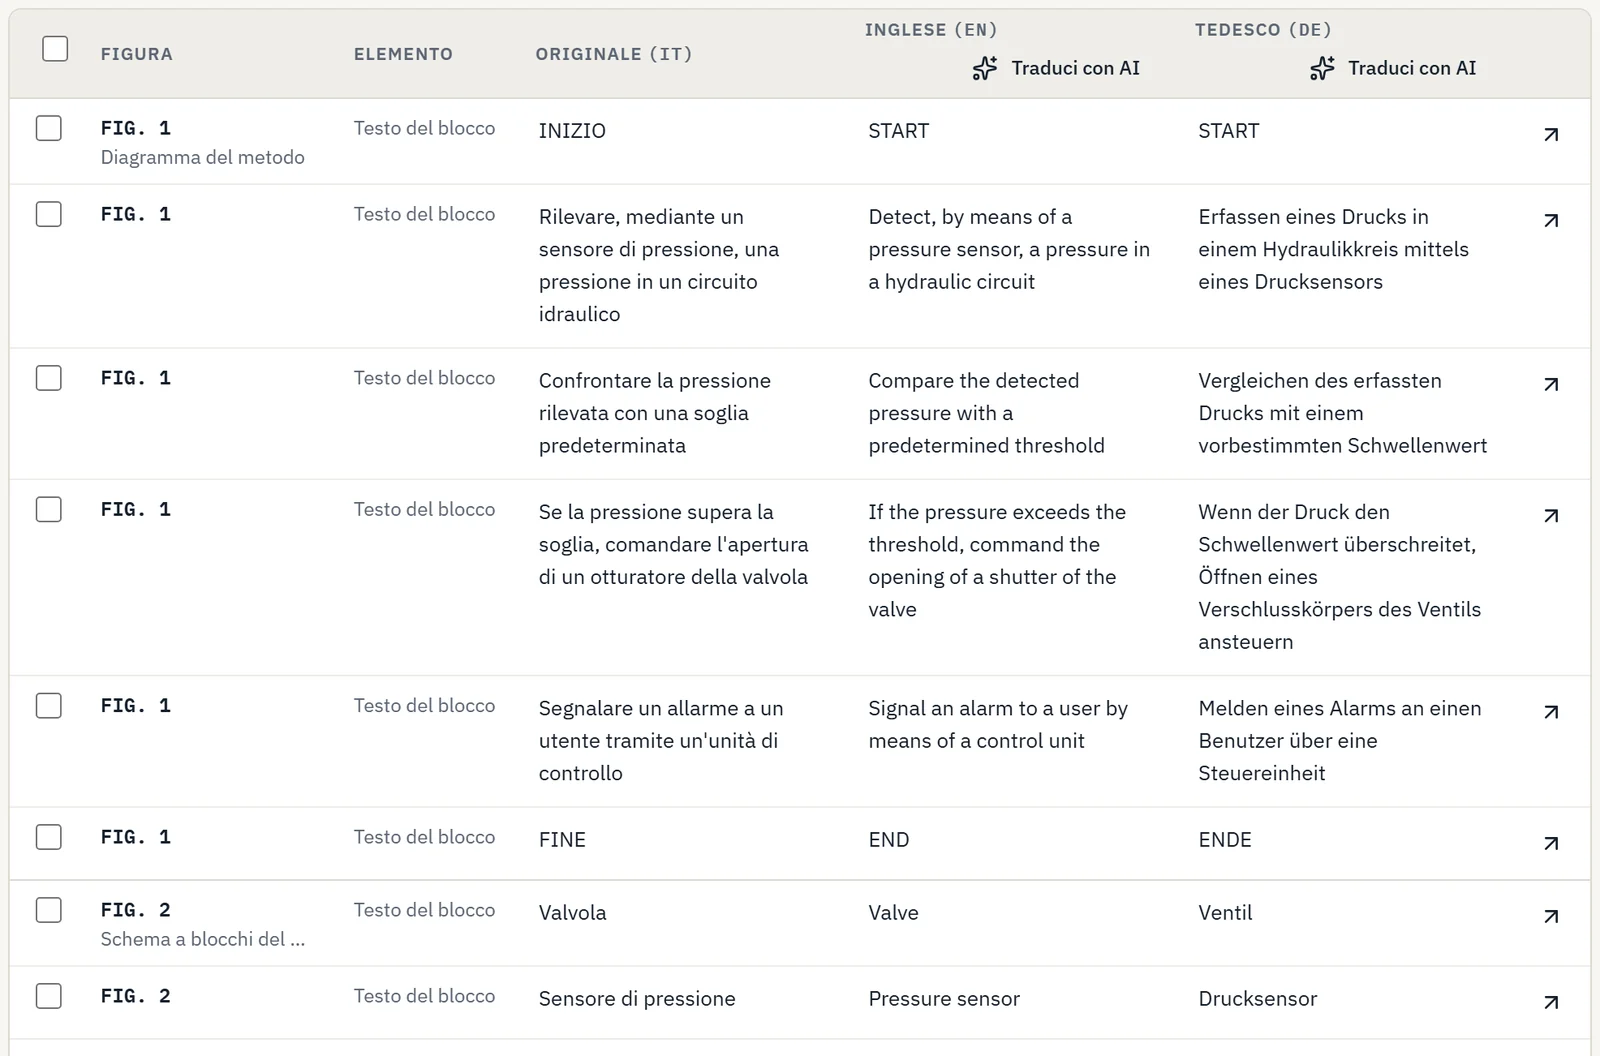Open arrow icon for Valvola row
This screenshot has height=1056, width=1600.
coord(1551,916)
